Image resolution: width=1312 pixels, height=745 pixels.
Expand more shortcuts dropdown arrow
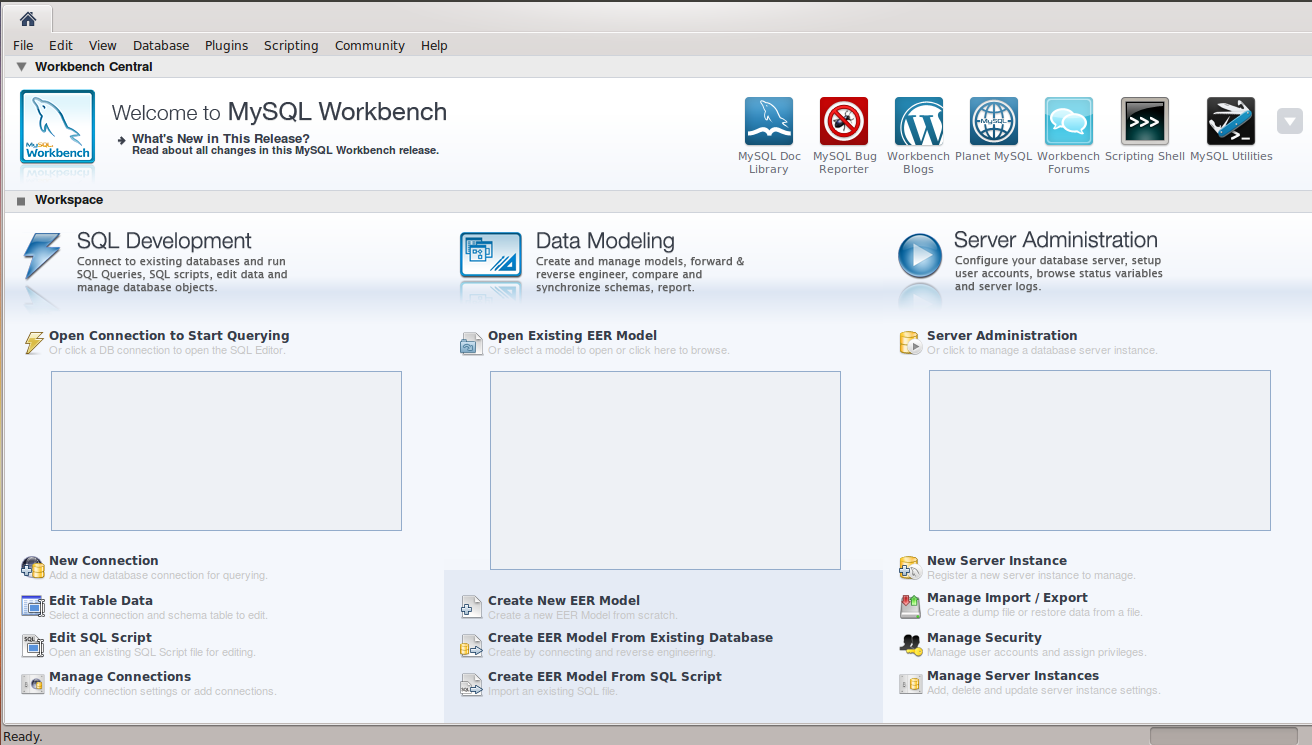(x=1290, y=121)
